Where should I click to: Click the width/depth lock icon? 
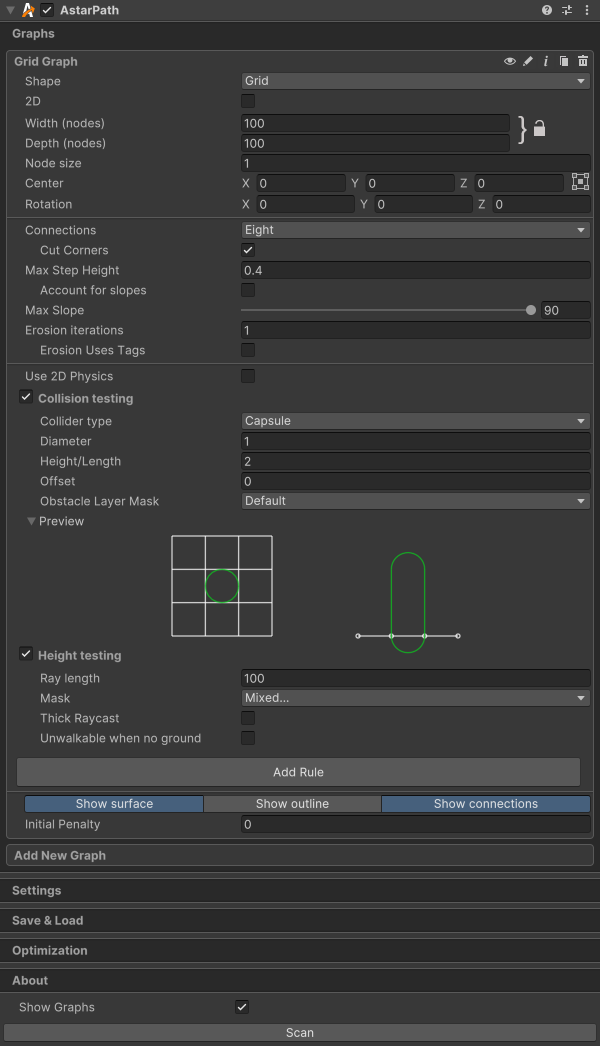pos(539,128)
